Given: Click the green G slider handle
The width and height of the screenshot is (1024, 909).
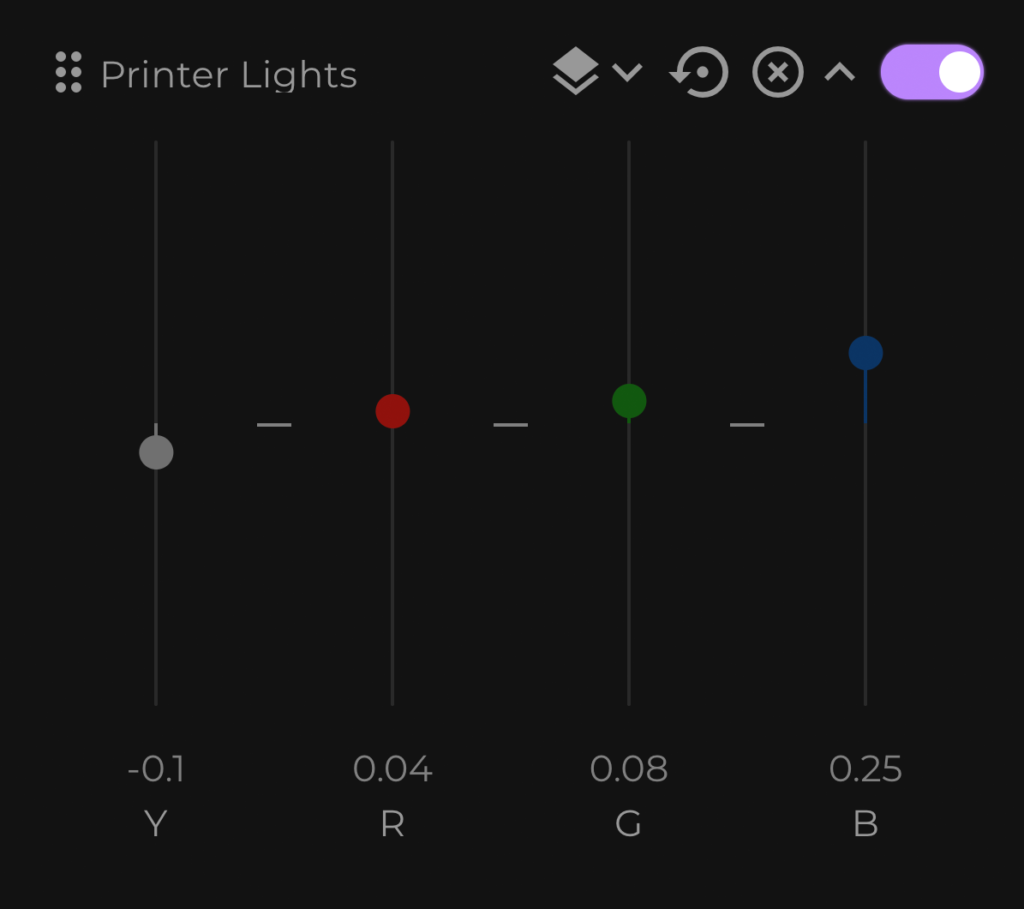Looking at the screenshot, I should point(629,401).
